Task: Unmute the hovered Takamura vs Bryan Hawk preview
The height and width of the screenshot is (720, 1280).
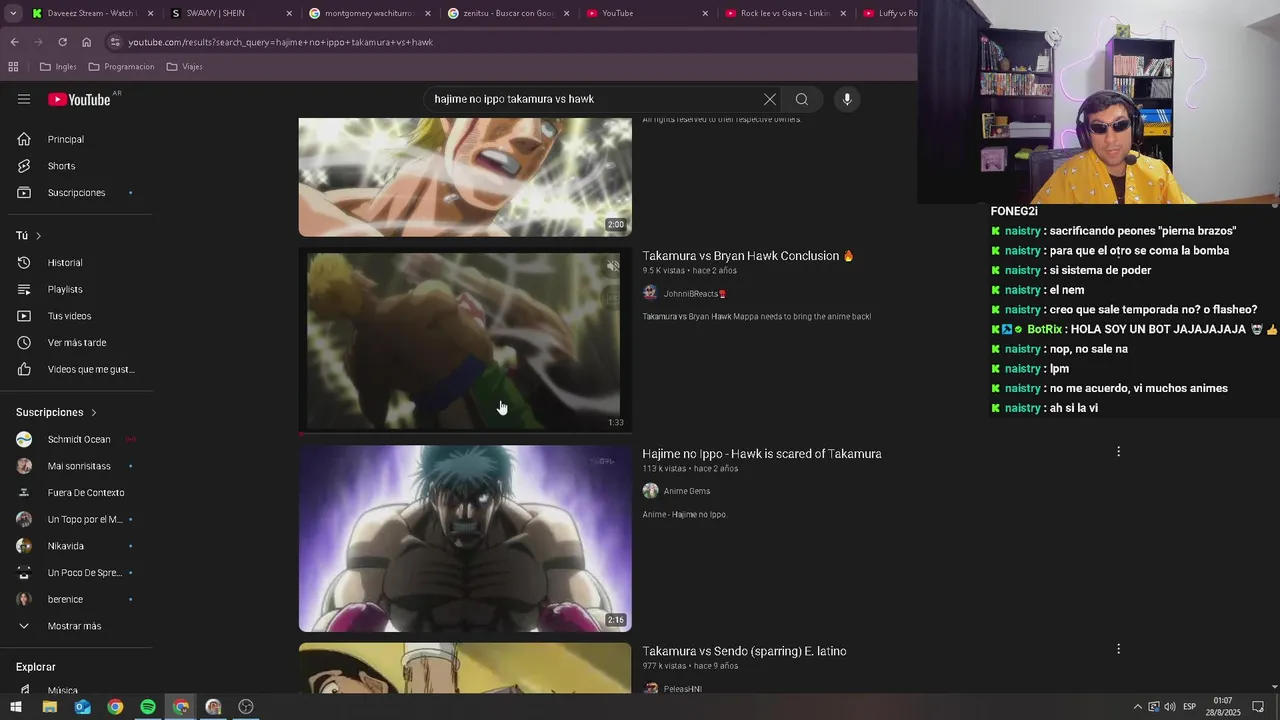Action: pos(613,266)
